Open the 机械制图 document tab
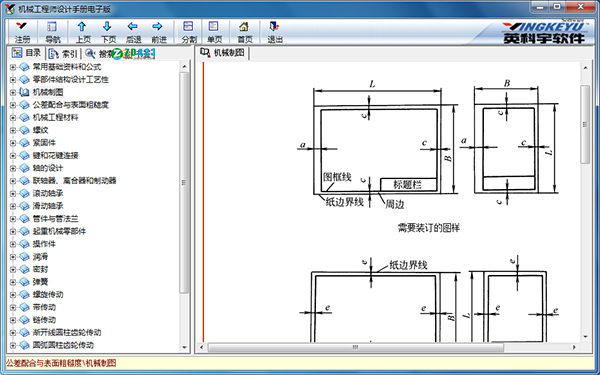This screenshot has height=375, width=600. coord(223,53)
